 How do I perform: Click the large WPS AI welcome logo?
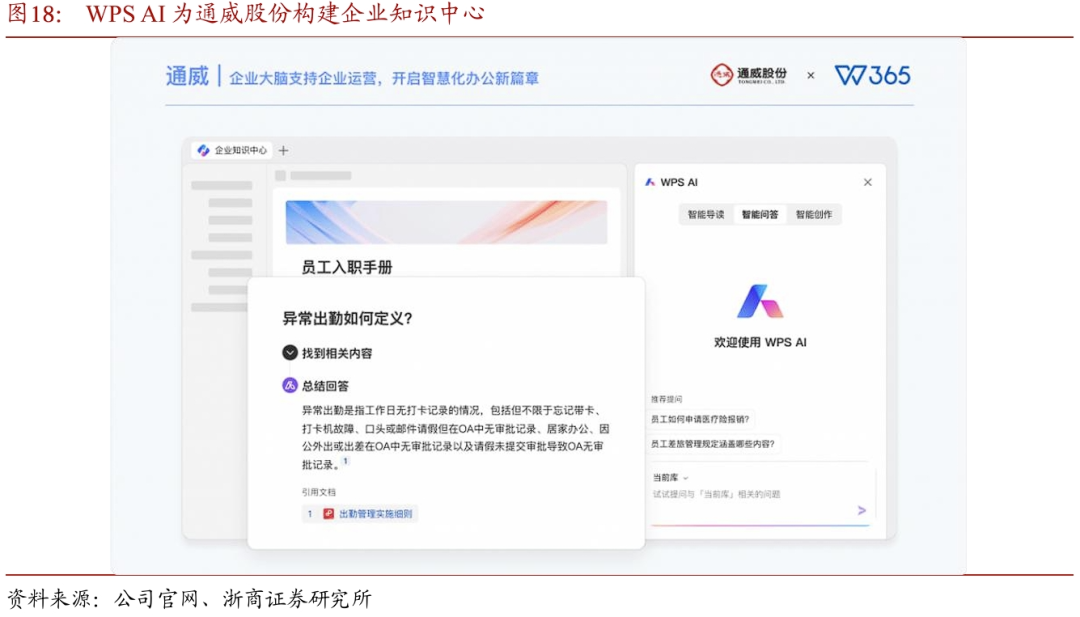(760, 301)
